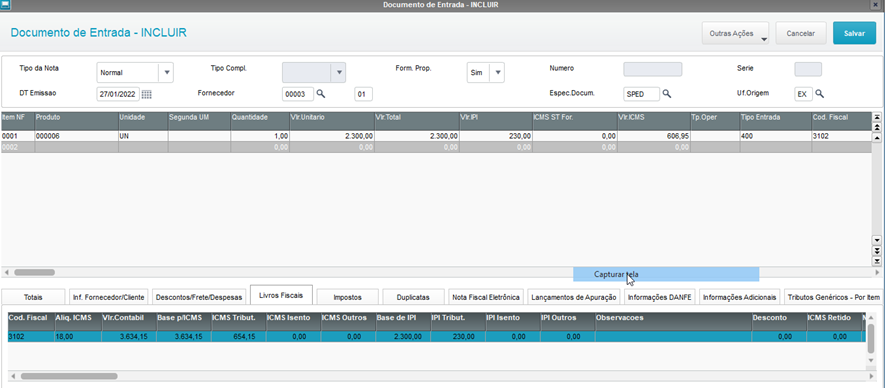Click the Aliq. ICMS cell 18,00

click(x=77, y=336)
